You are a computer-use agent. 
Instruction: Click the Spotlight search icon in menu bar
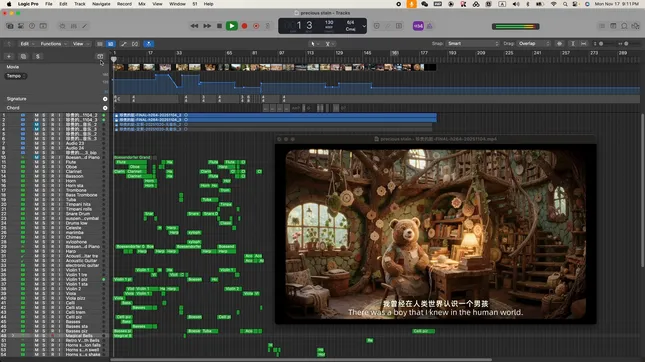coord(565,4)
